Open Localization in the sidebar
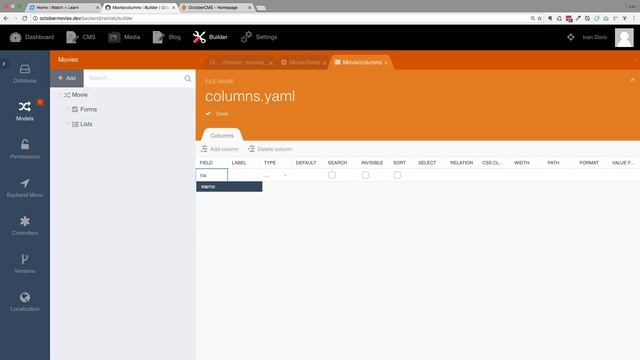Viewport: 640px width, 360px height. coord(25,302)
